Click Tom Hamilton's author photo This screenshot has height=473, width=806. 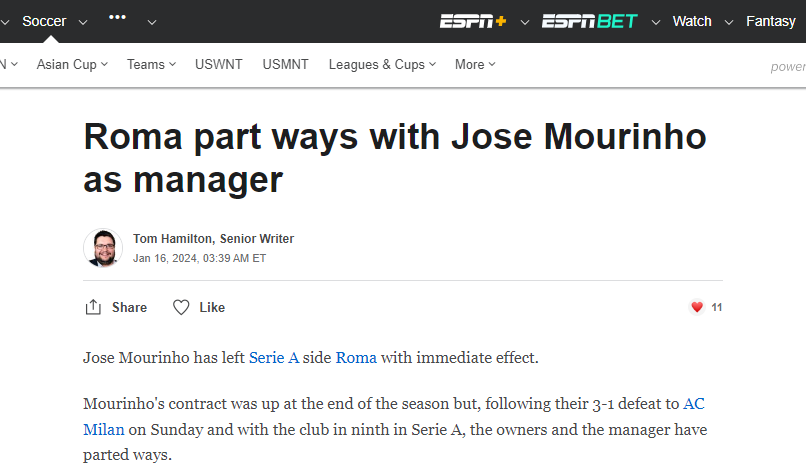coord(103,248)
